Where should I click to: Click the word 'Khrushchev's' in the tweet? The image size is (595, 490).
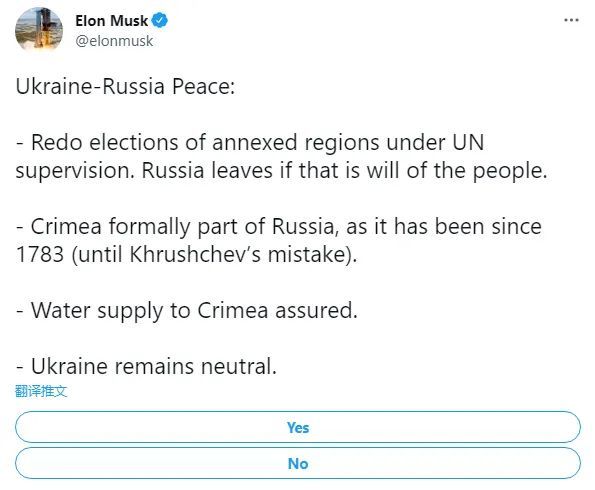coord(195,254)
